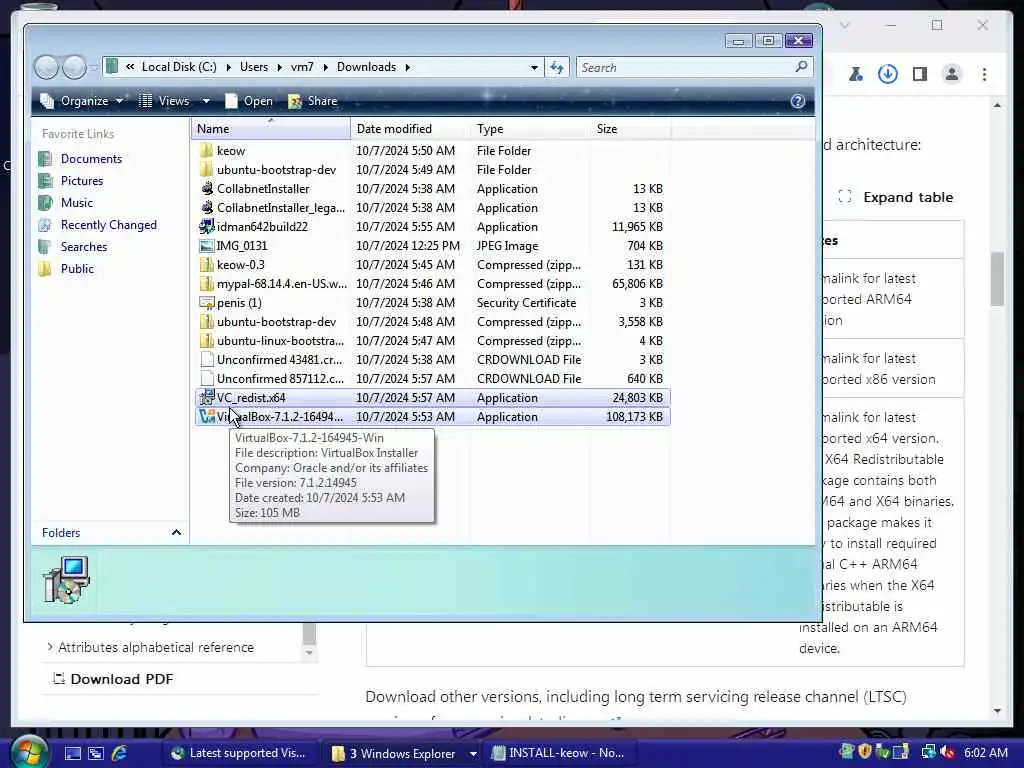This screenshot has height=768, width=1024.
Task: Click Download PDF link in browser page
Action: click(x=113, y=679)
